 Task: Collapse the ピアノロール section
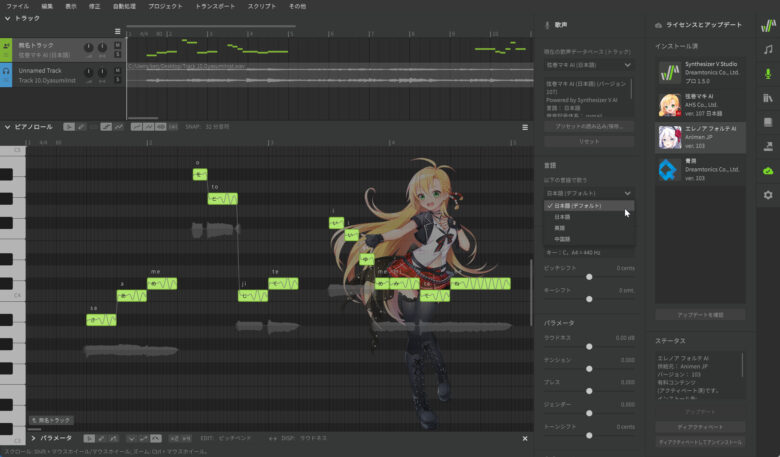(x=7, y=127)
